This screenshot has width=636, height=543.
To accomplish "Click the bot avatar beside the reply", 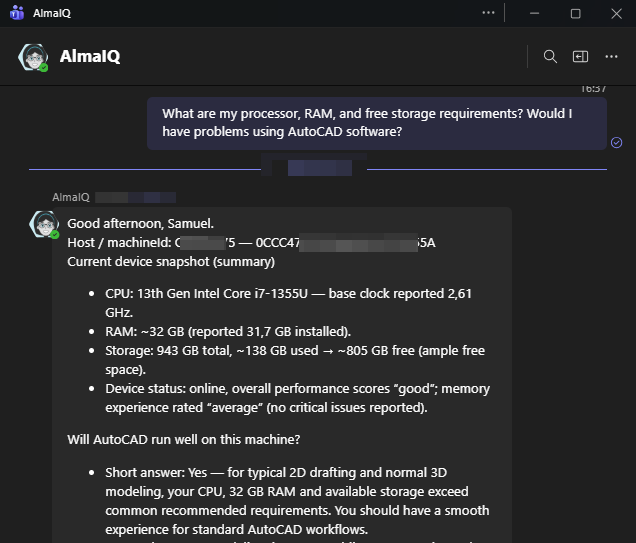I will (x=42, y=225).
